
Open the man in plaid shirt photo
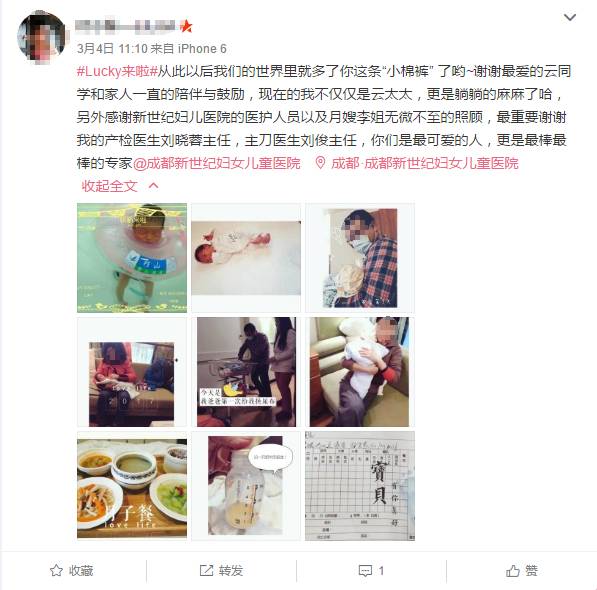point(360,258)
